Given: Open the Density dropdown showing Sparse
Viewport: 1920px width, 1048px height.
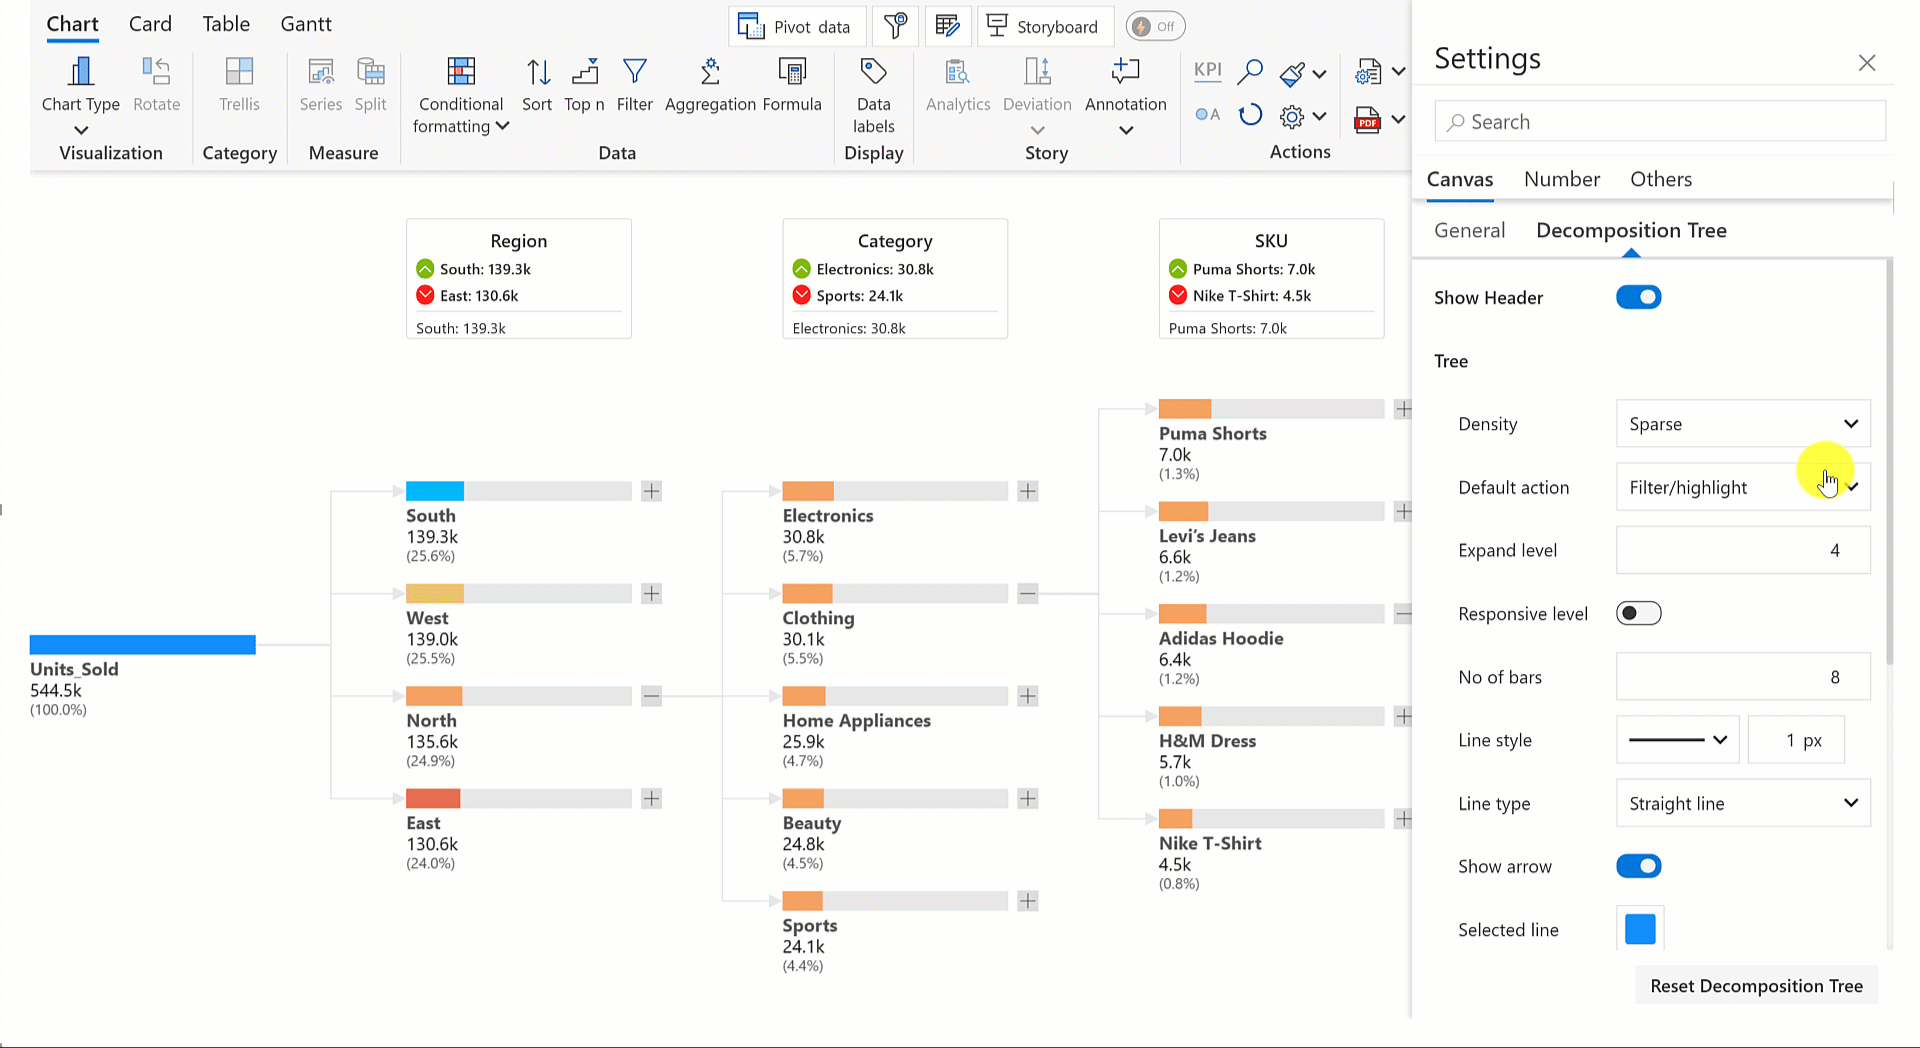Looking at the screenshot, I should (1742, 424).
